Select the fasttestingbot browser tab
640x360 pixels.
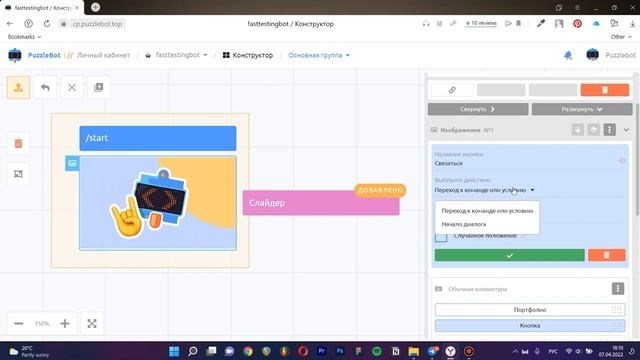click(x=42, y=8)
